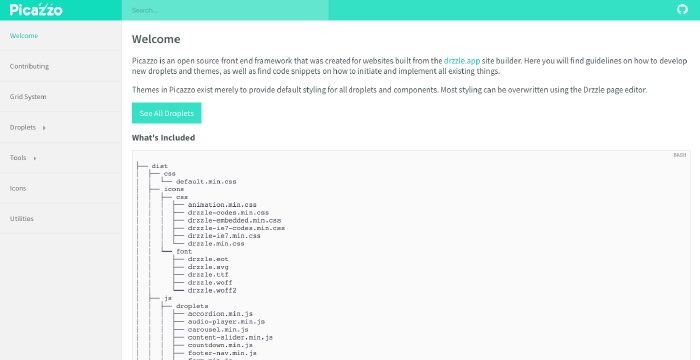Expand the Droplets submenu arrow
The height and width of the screenshot is (360, 700).
pos(44,128)
